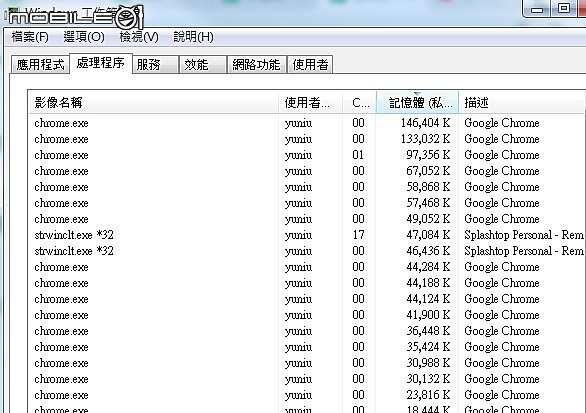
Task: Select chrome.exe row using 41,900 K
Action: (x=306, y=315)
